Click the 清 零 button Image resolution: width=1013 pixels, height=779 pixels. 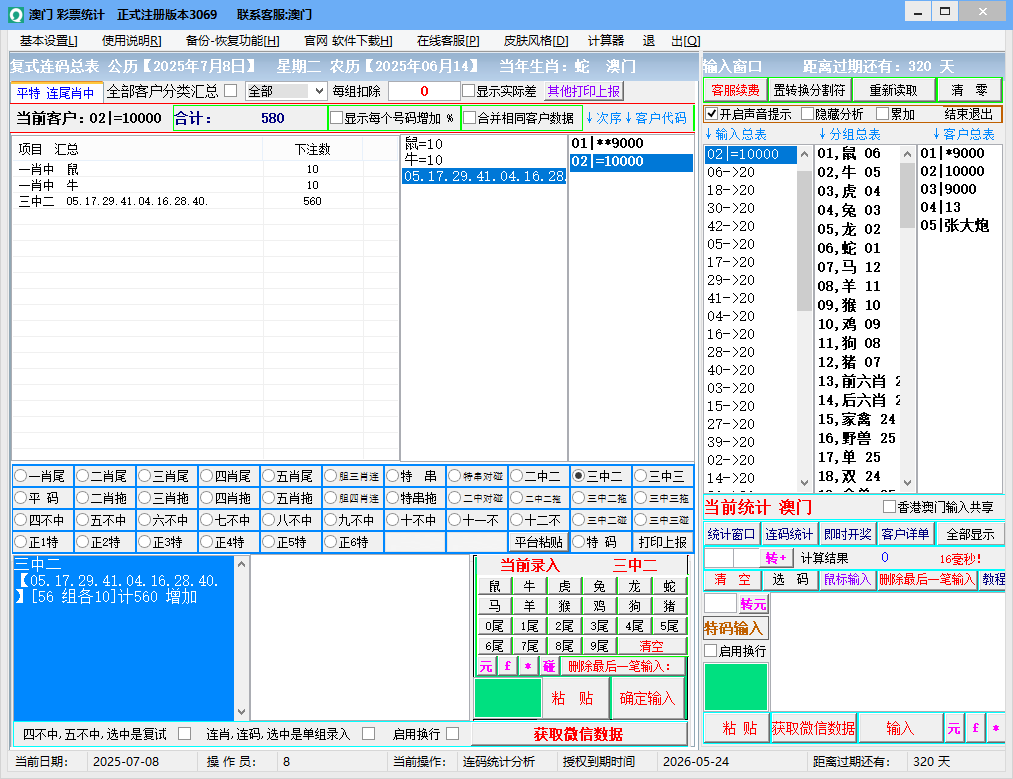click(x=969, y=90)
